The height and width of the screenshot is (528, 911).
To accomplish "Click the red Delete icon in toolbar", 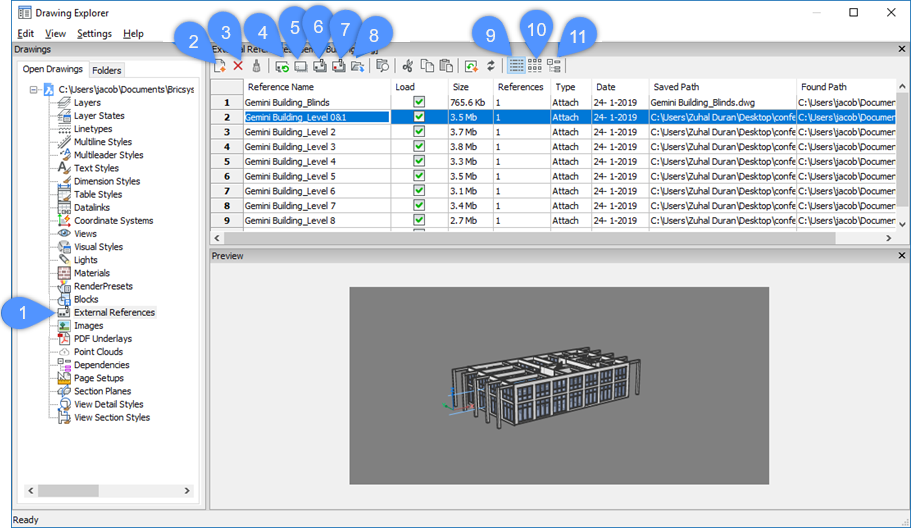I will click(x=238, y=66).
